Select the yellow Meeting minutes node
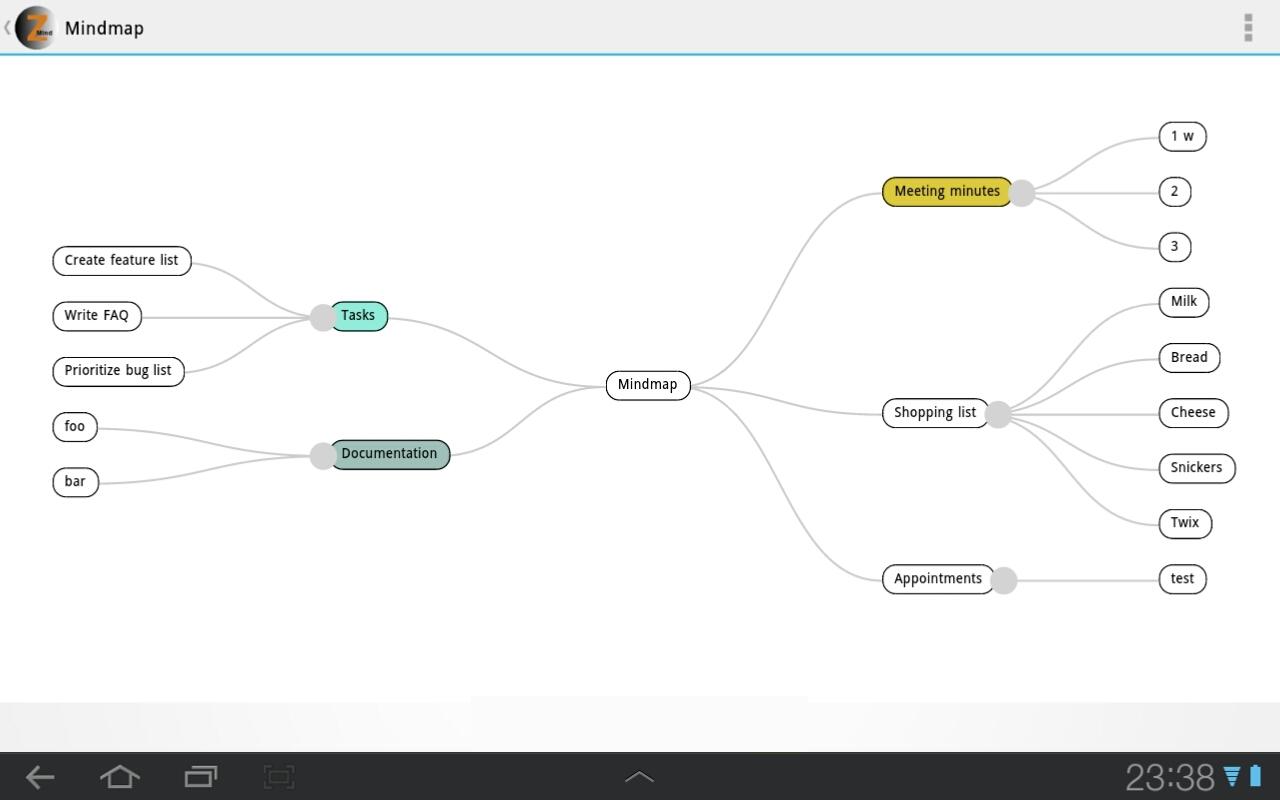1280x800 pixels. pos(947,192)
